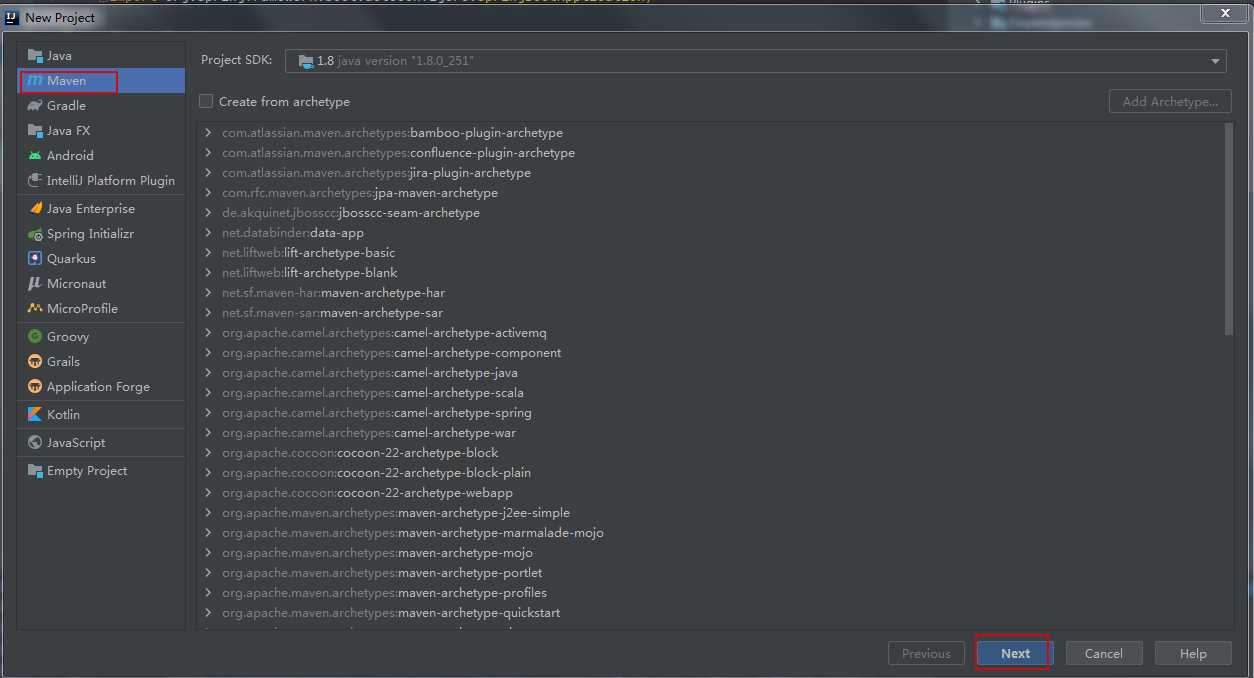Click the Grails icon
The height and width of the screenshot is (678, 1254).
(35, 362)
